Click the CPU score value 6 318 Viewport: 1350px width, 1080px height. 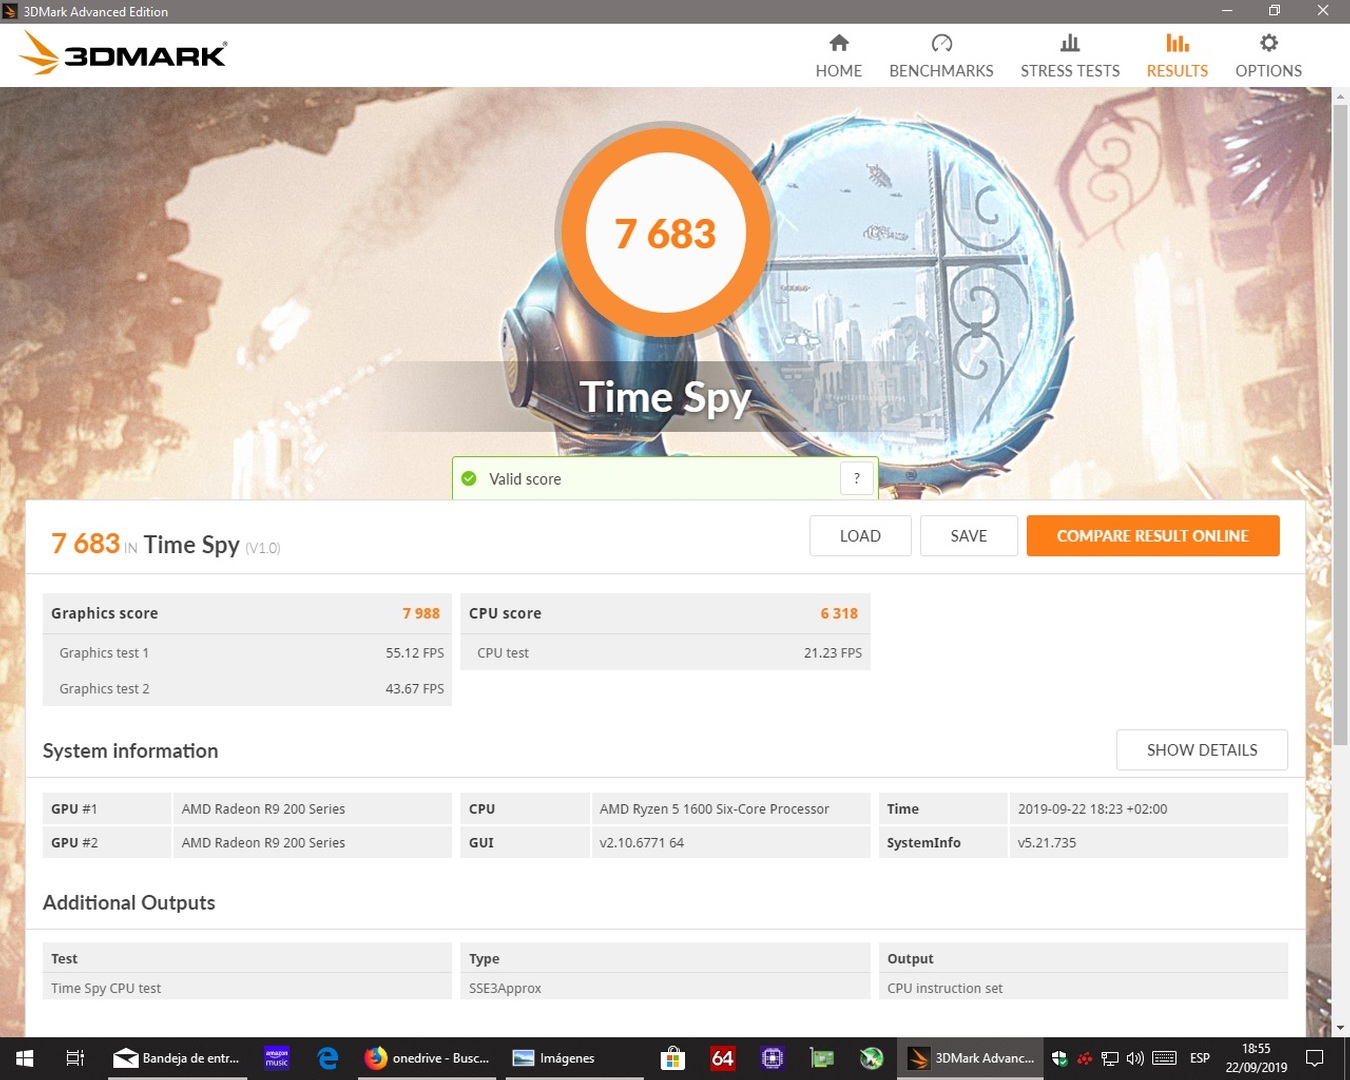839,614
